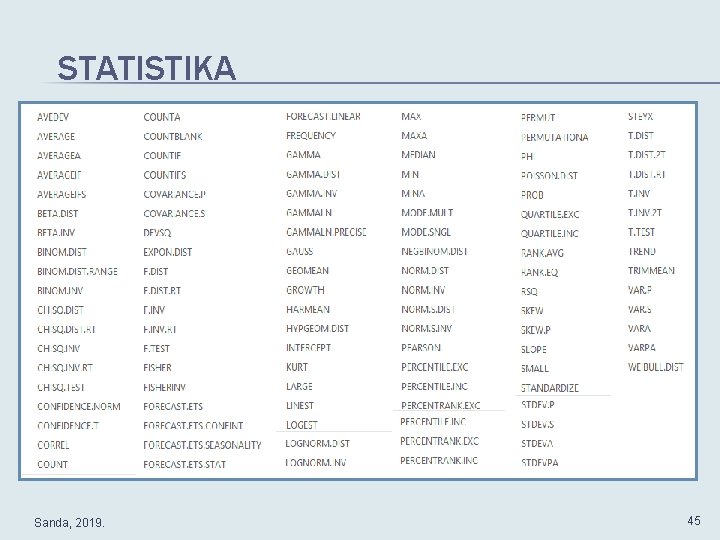Select the GAUSS function
The width and height of the screenshot is (720, 540).
[299, 251]
